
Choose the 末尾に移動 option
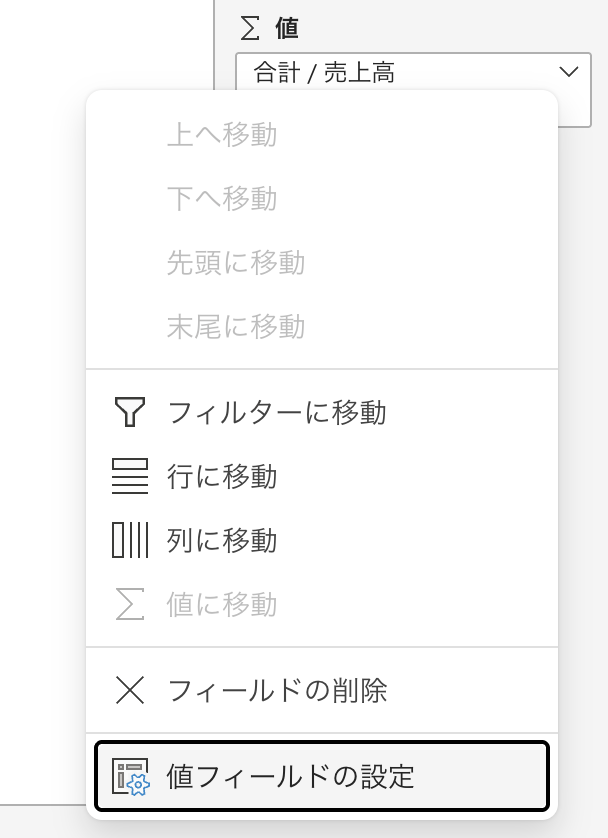coord(236,326)
